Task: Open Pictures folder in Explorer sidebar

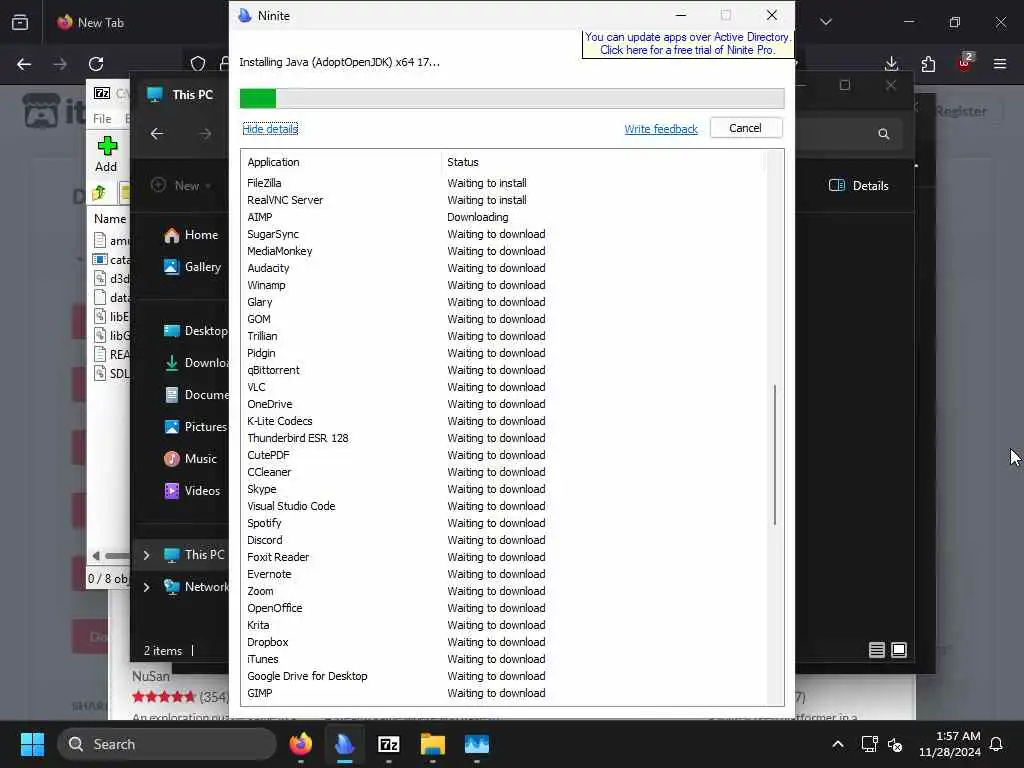Action: [195, 426]
